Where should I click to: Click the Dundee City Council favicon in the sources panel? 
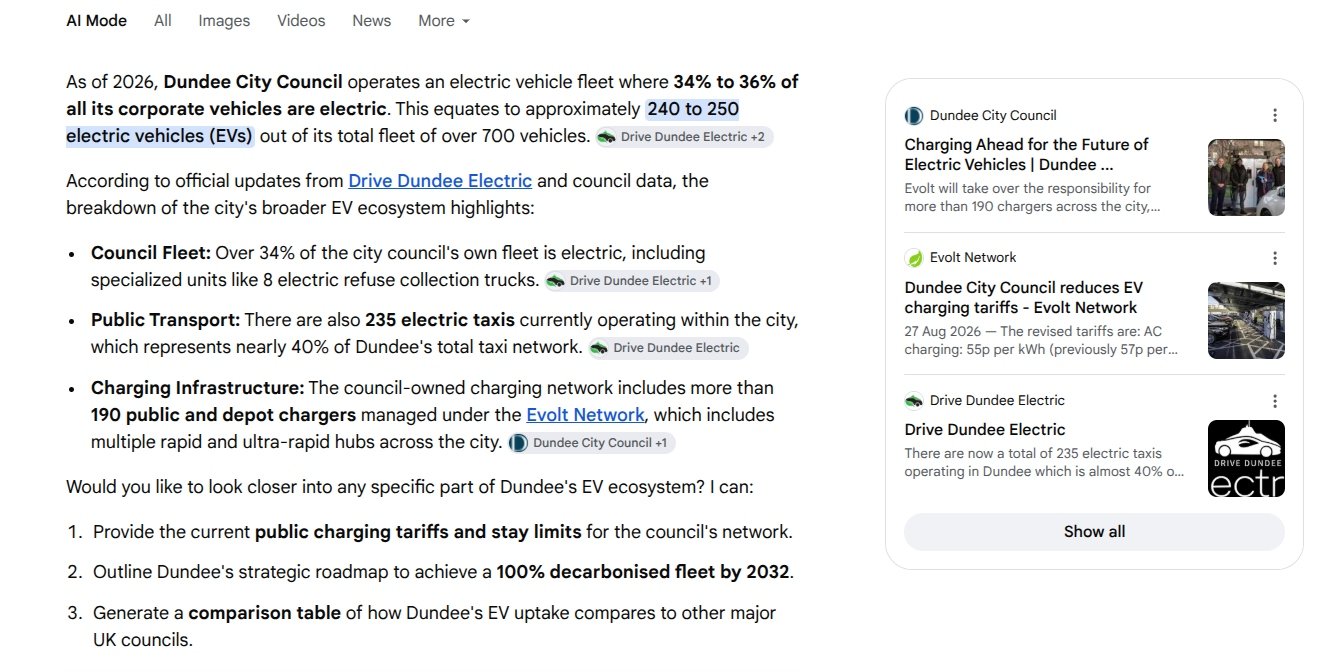(914, 115)
